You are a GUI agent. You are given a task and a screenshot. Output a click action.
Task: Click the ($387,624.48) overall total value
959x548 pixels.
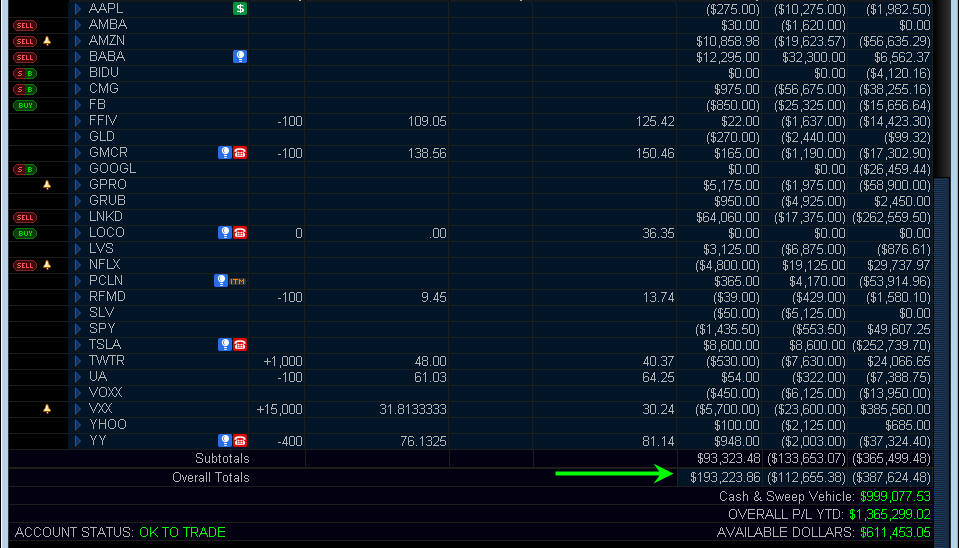point(892,478)
